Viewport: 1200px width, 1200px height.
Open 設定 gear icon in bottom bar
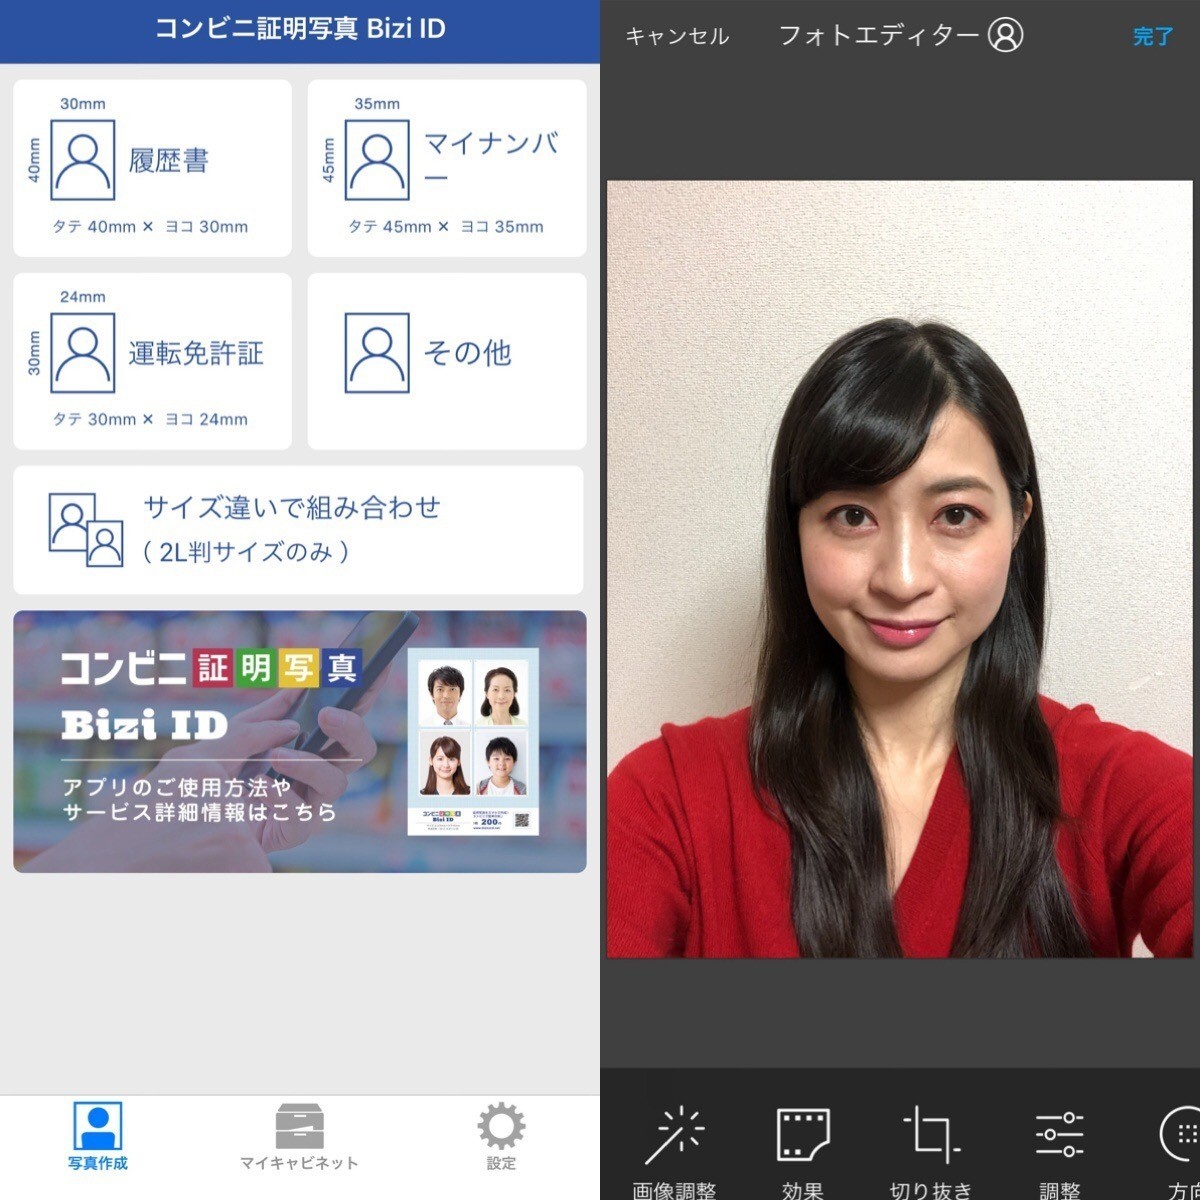(501, 1135)
